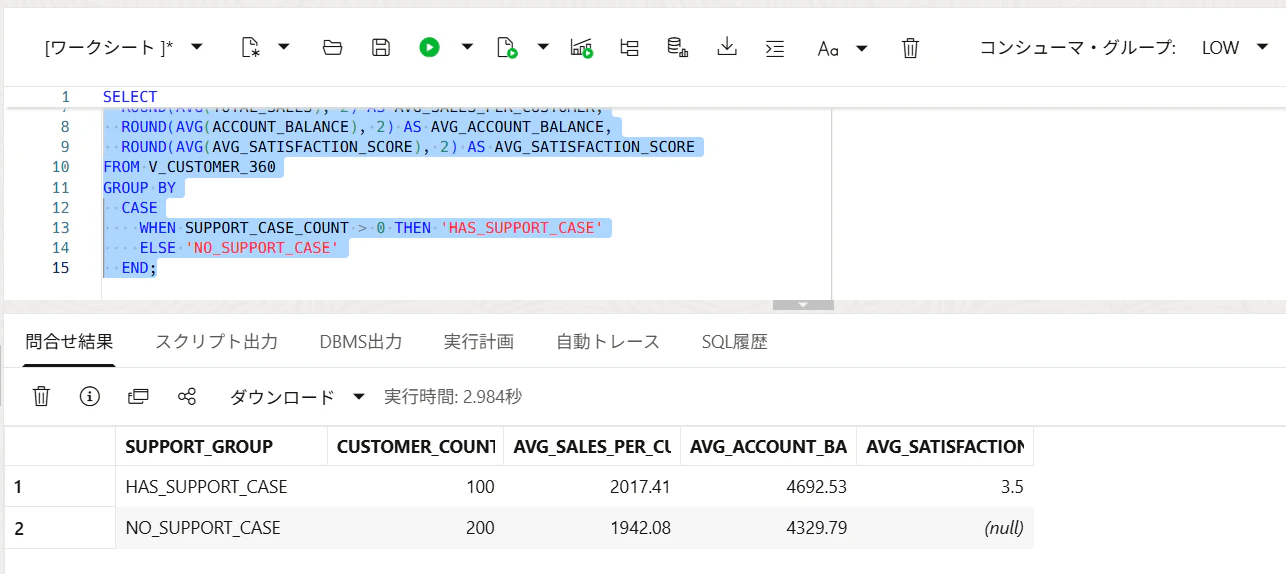The height and width of the screenshot is (574, 1286).
Task: Select the cell with value 4692.53
Action: (768, 487)
